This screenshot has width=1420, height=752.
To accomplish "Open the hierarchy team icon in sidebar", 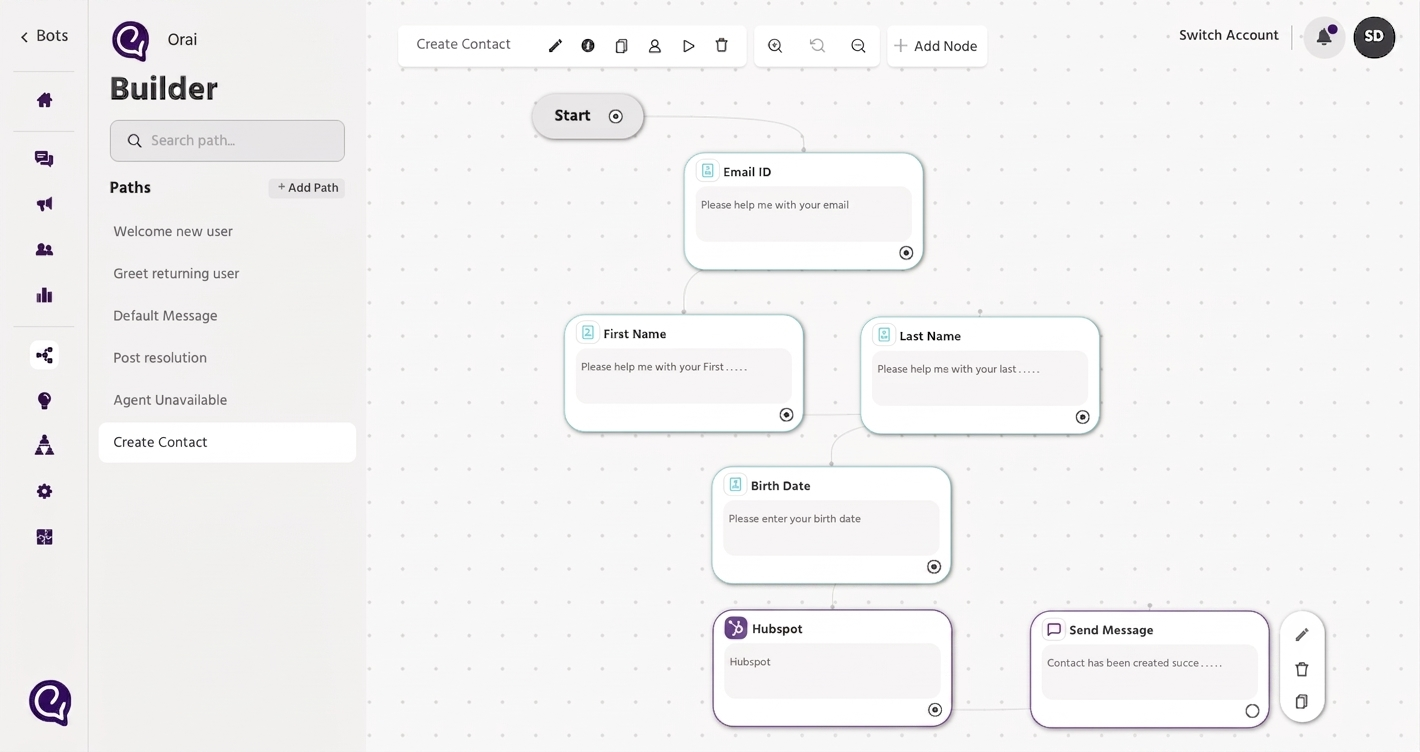I will pos(44,446).
